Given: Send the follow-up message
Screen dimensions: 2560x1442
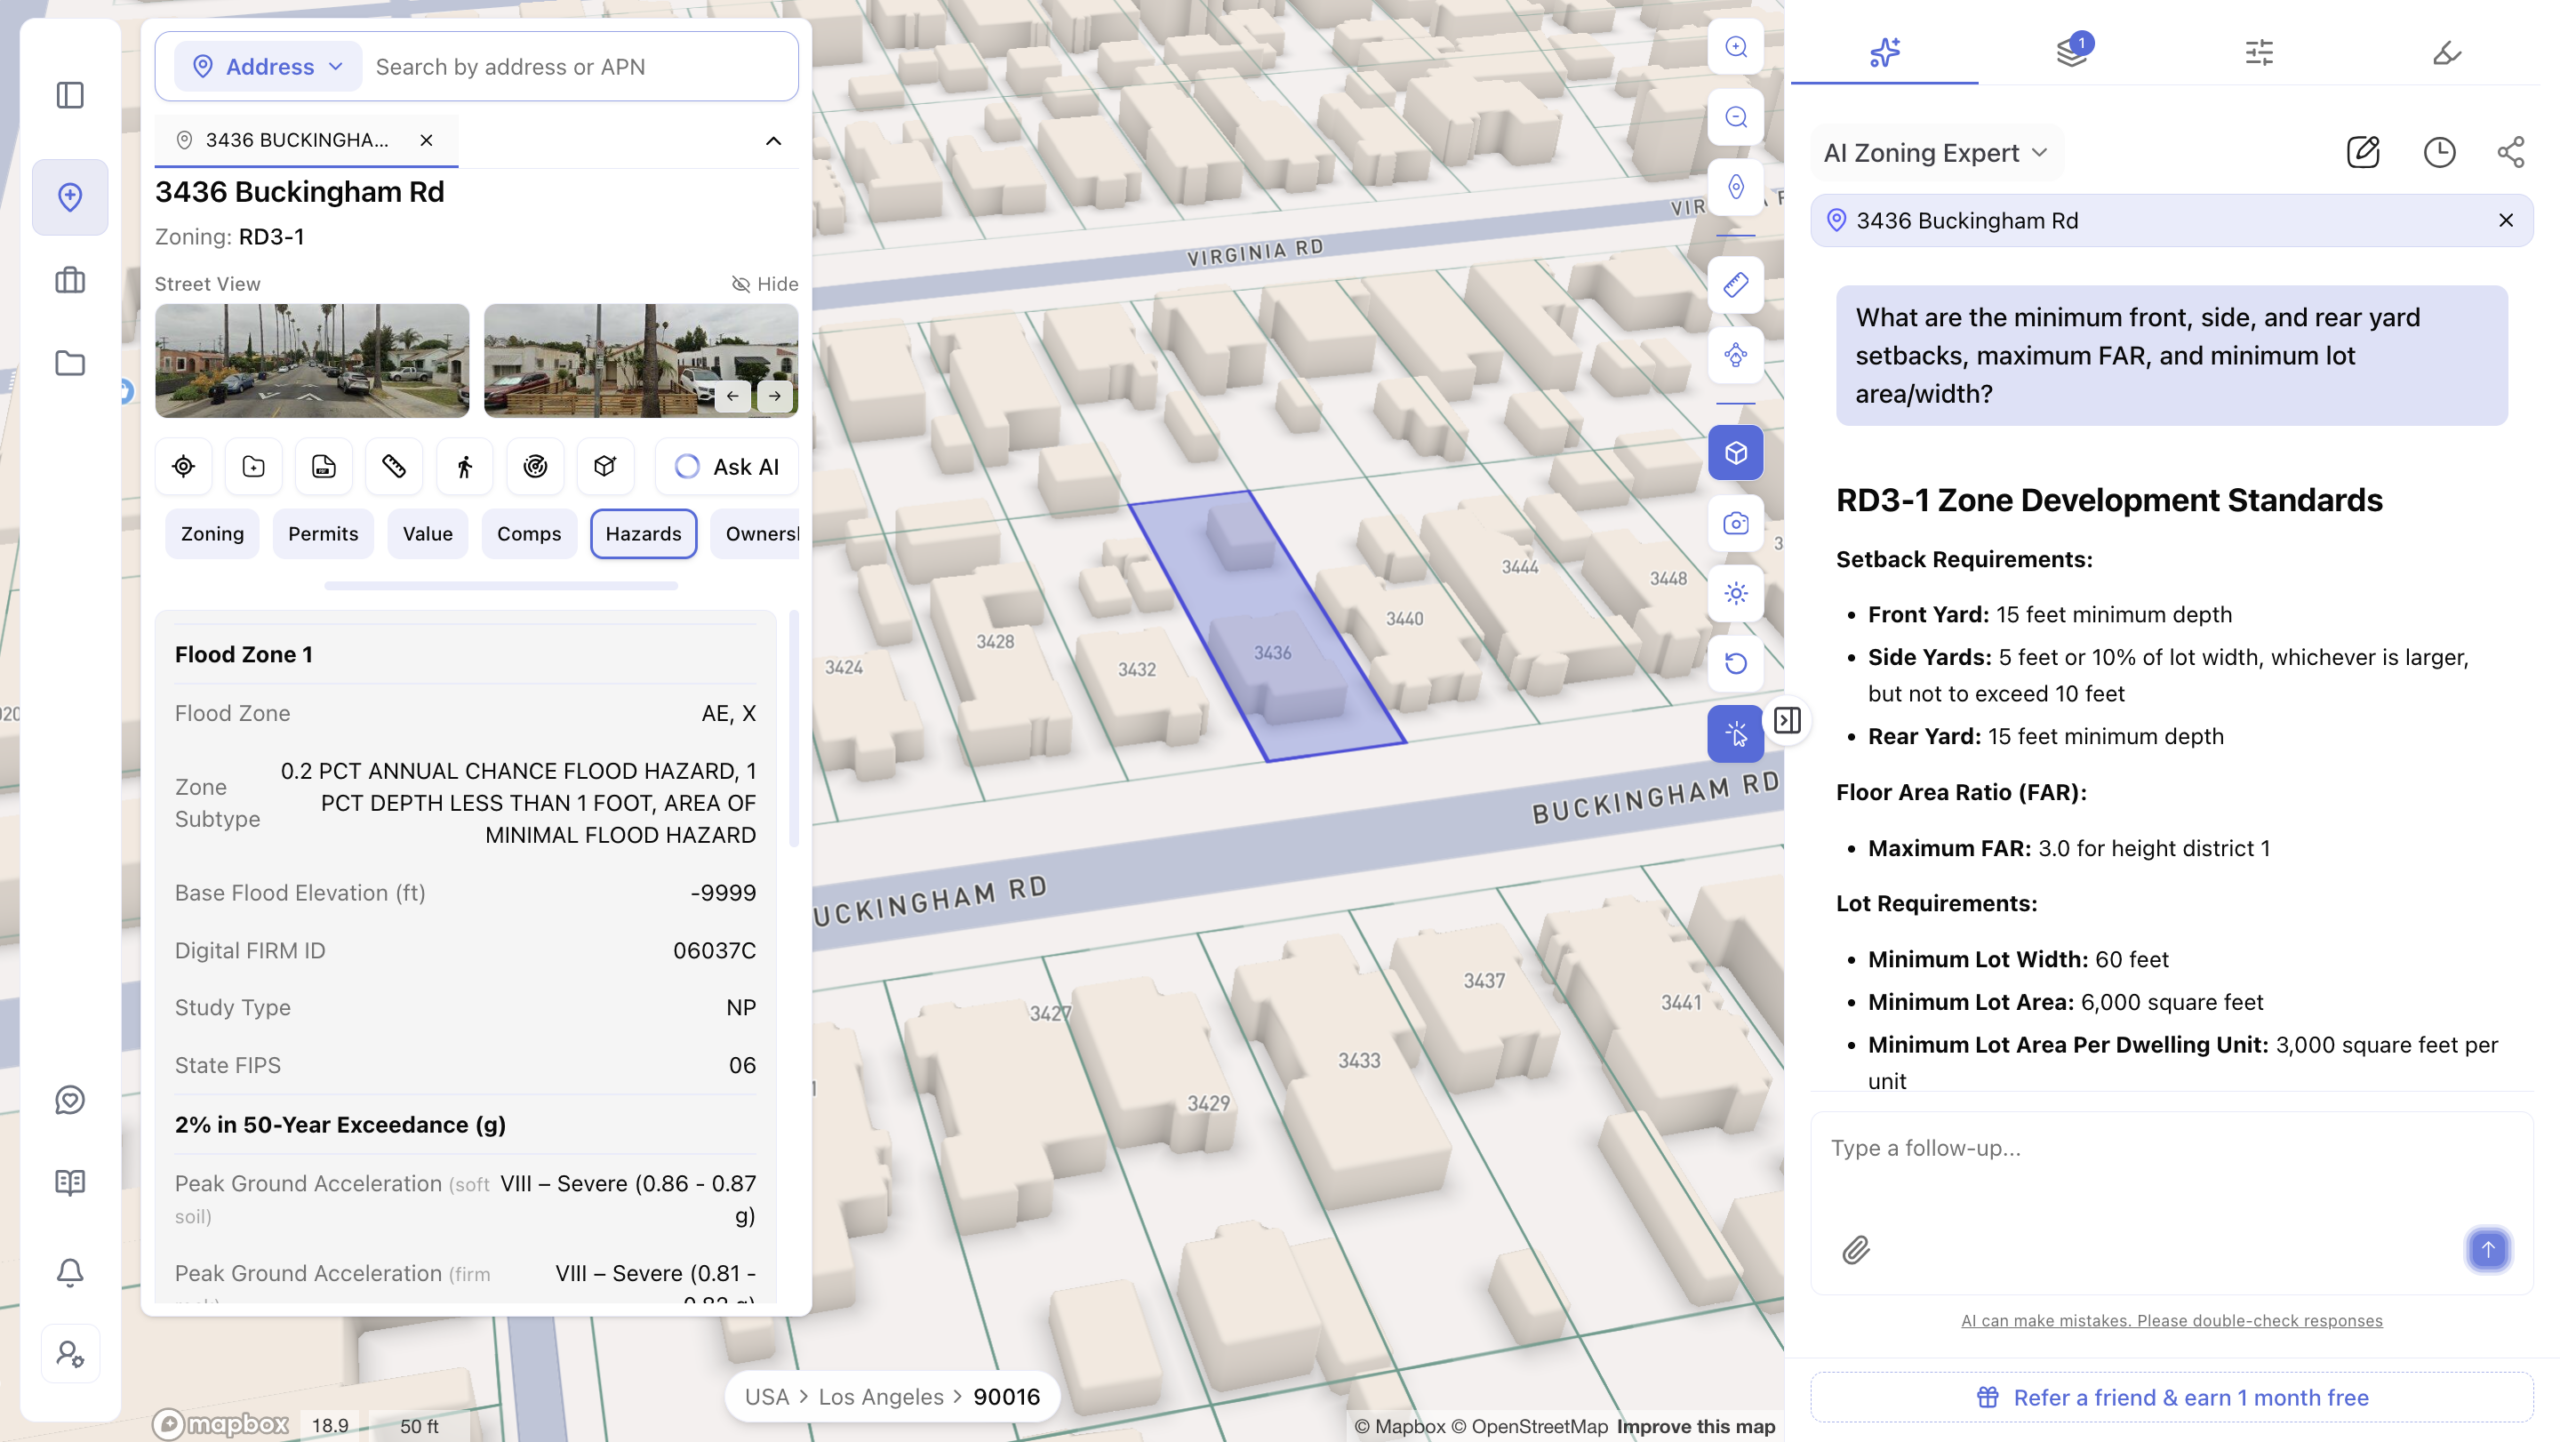Looking at the screenshot, I should tap(2488, 1250).
